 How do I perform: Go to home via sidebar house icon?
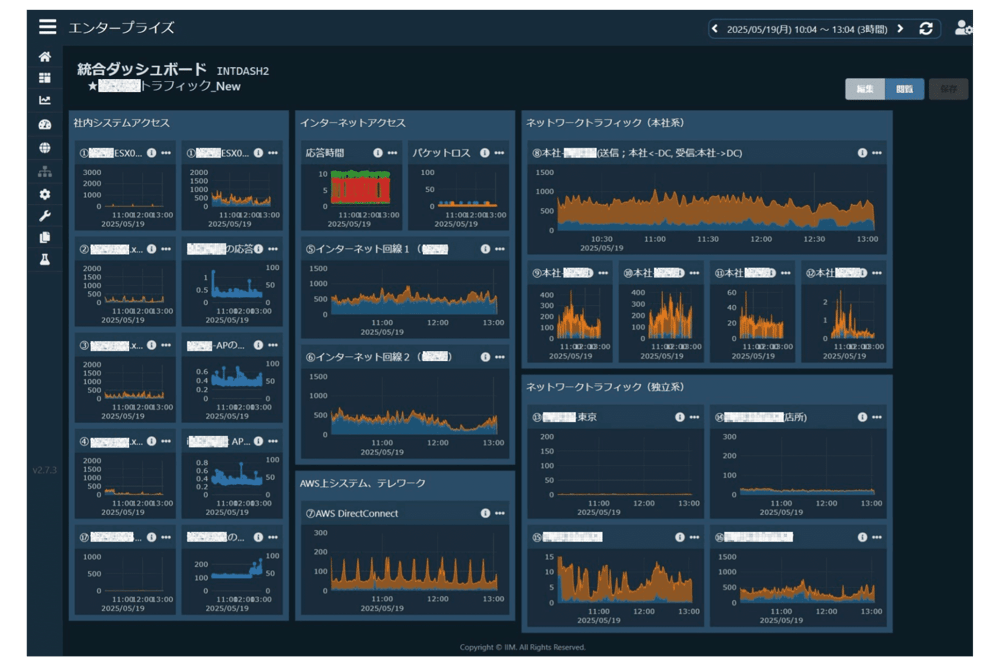45,57
